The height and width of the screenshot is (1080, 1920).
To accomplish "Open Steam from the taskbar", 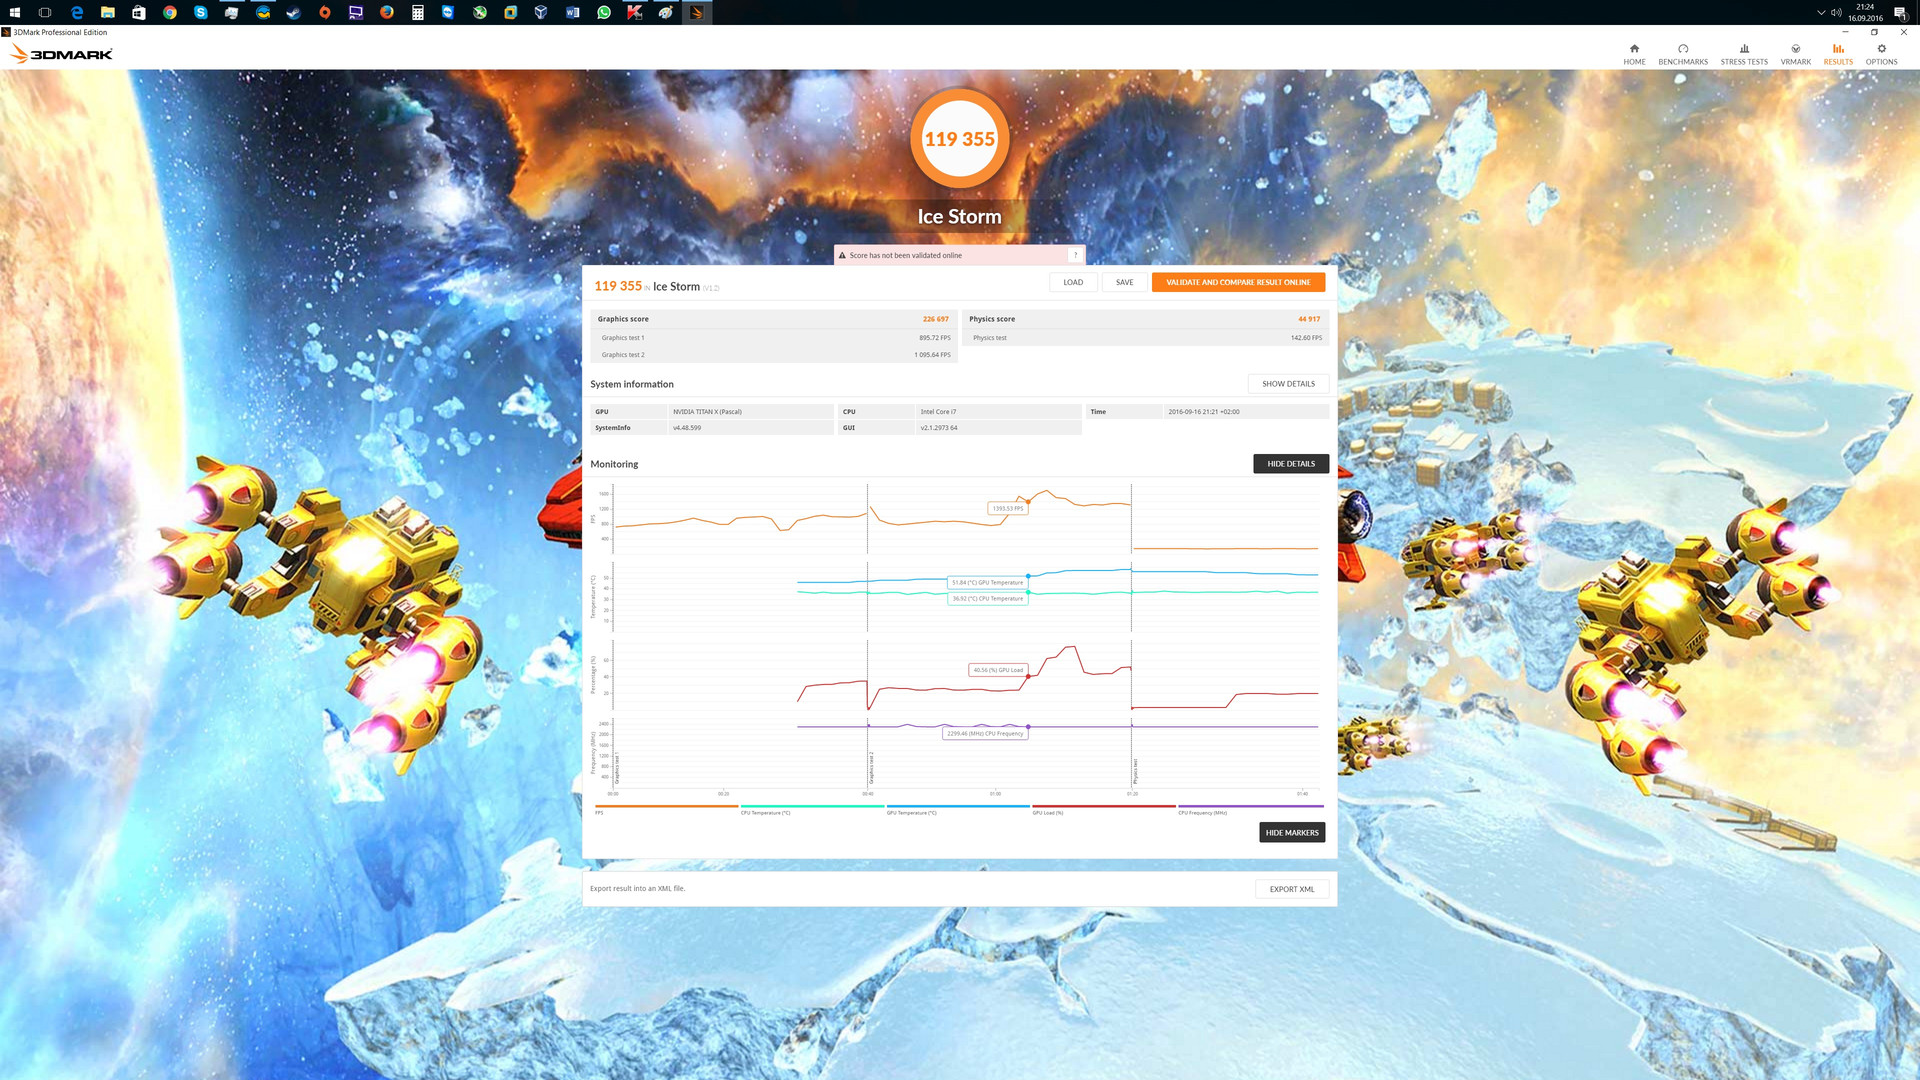I will 294,12.
